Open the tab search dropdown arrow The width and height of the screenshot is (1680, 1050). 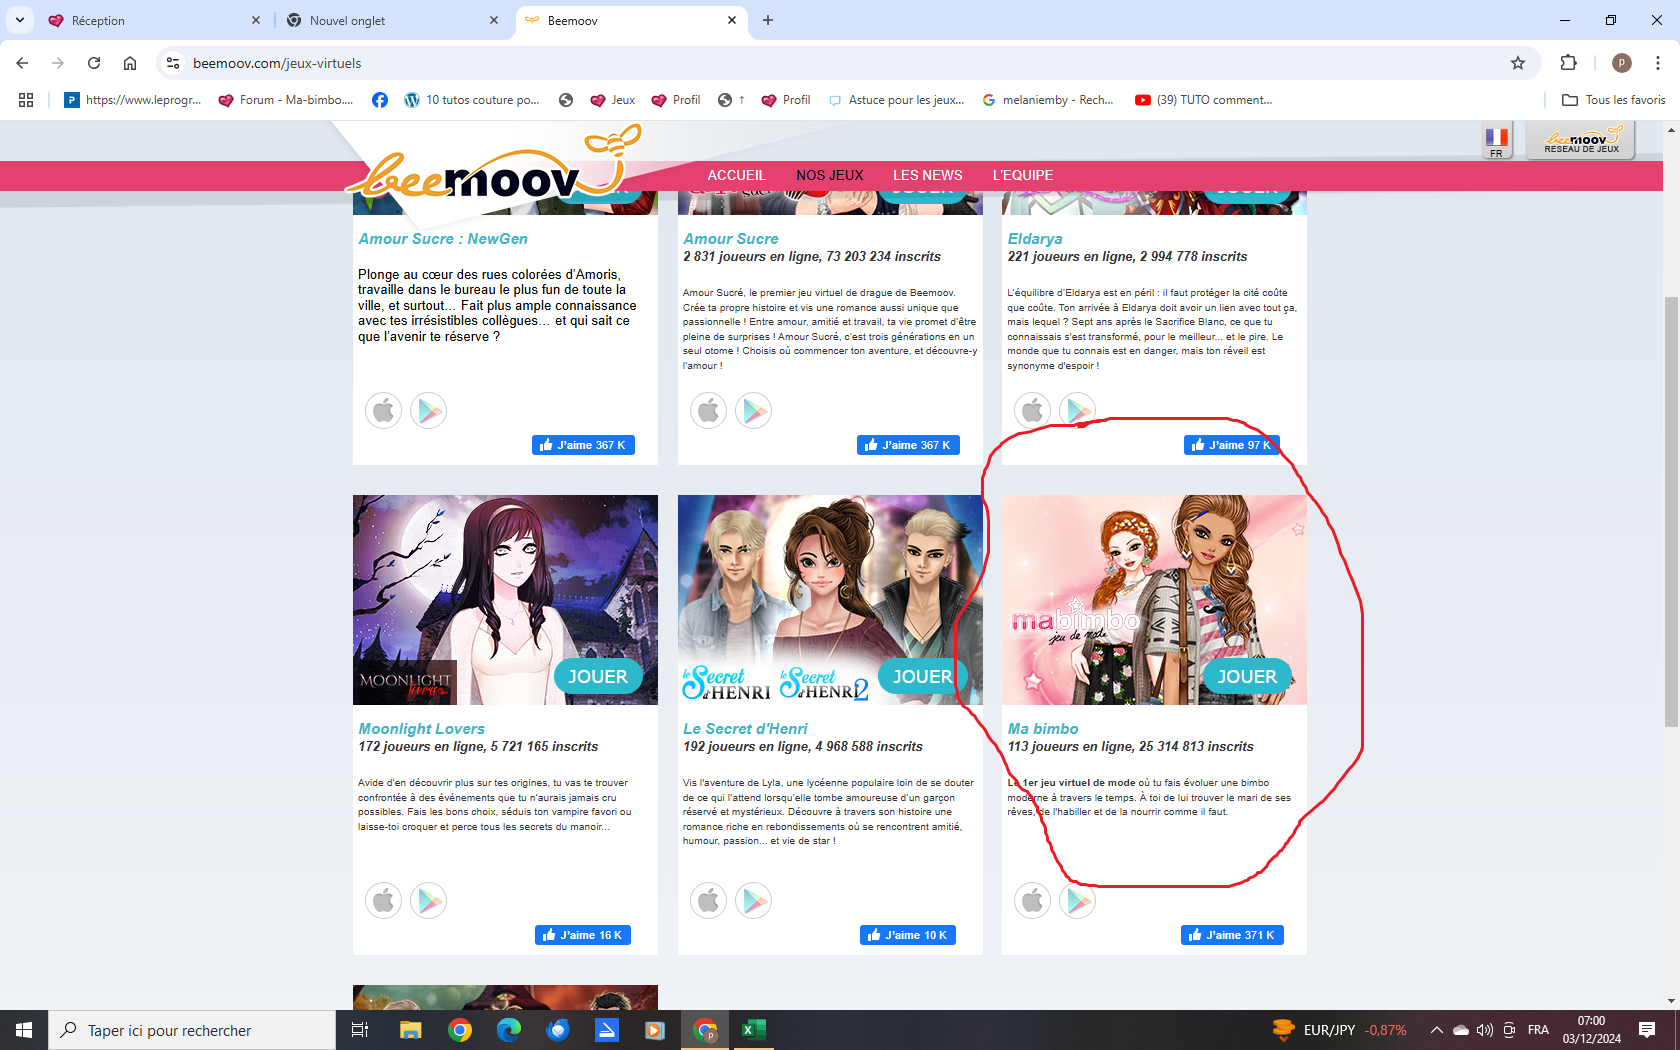[19, 20]
